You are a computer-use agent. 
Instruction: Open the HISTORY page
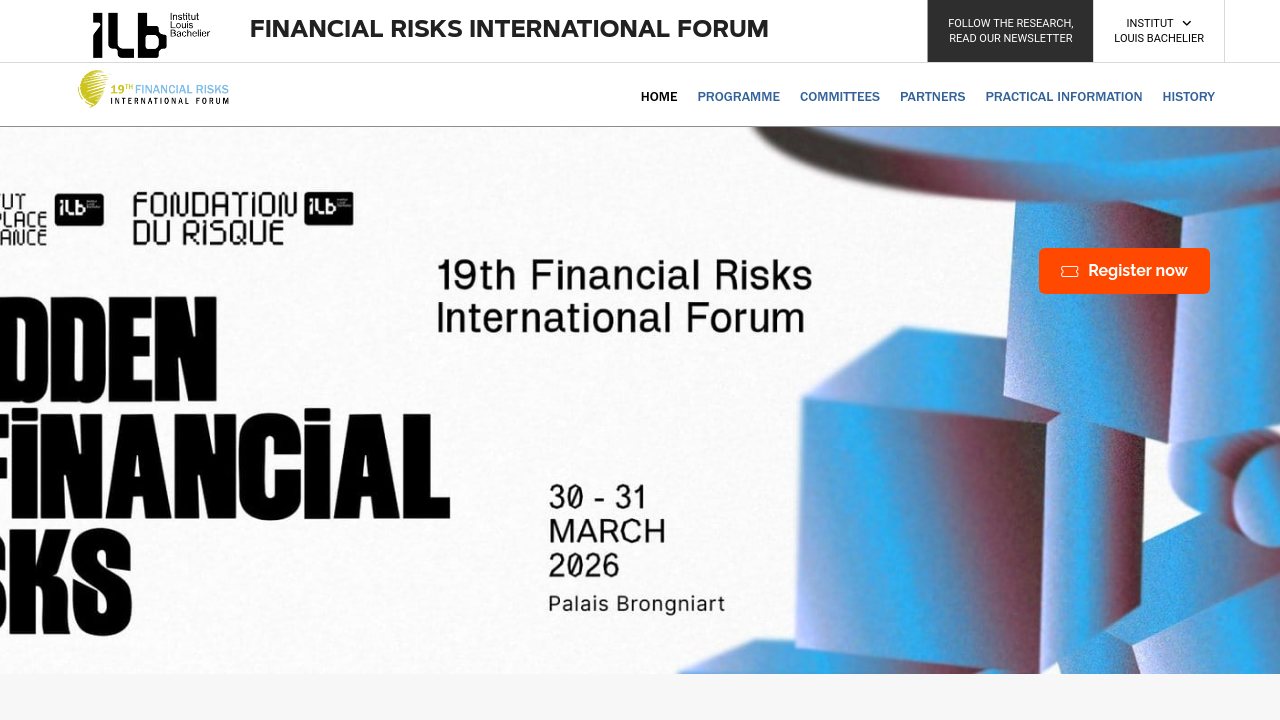pyautogui.click(x=1188, y=97)
